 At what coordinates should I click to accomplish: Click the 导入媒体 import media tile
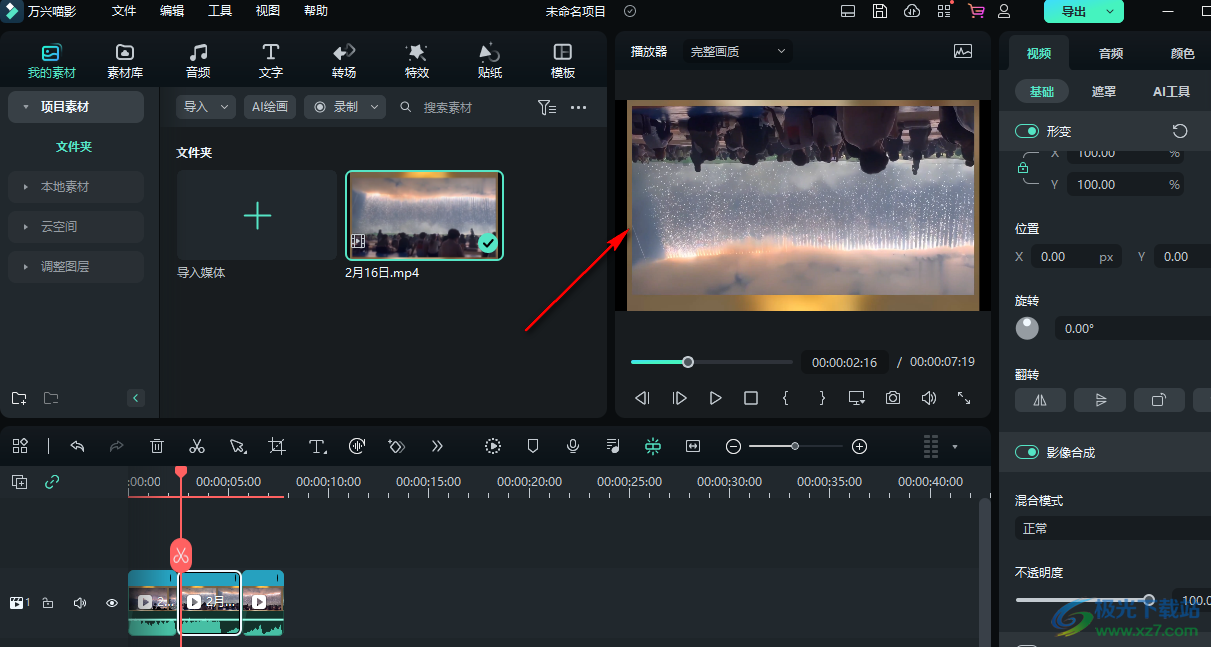(257, 215)
